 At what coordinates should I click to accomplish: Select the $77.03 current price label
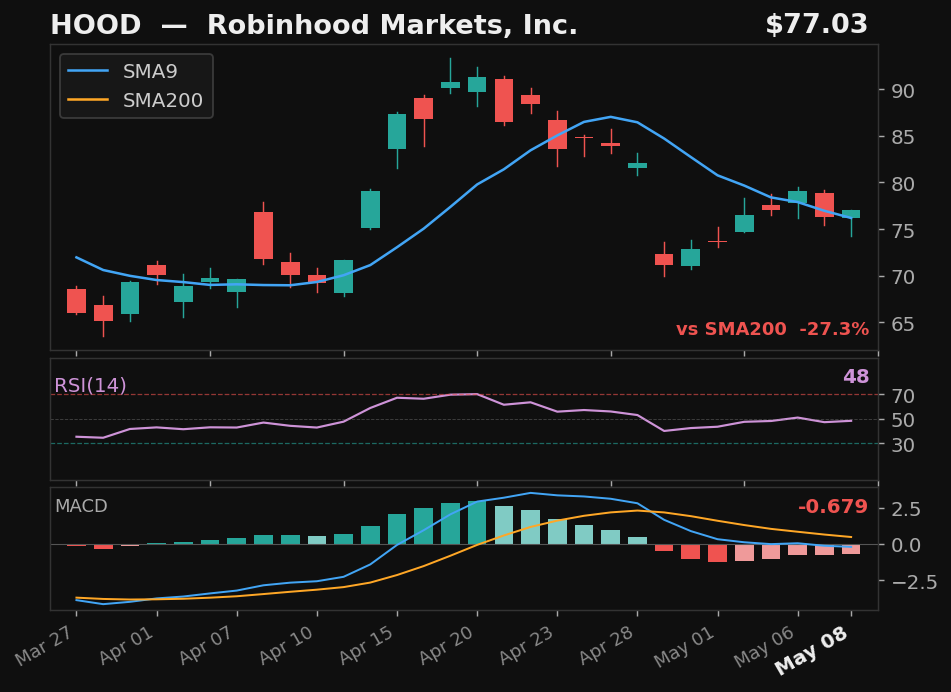[x=816, y=25]
